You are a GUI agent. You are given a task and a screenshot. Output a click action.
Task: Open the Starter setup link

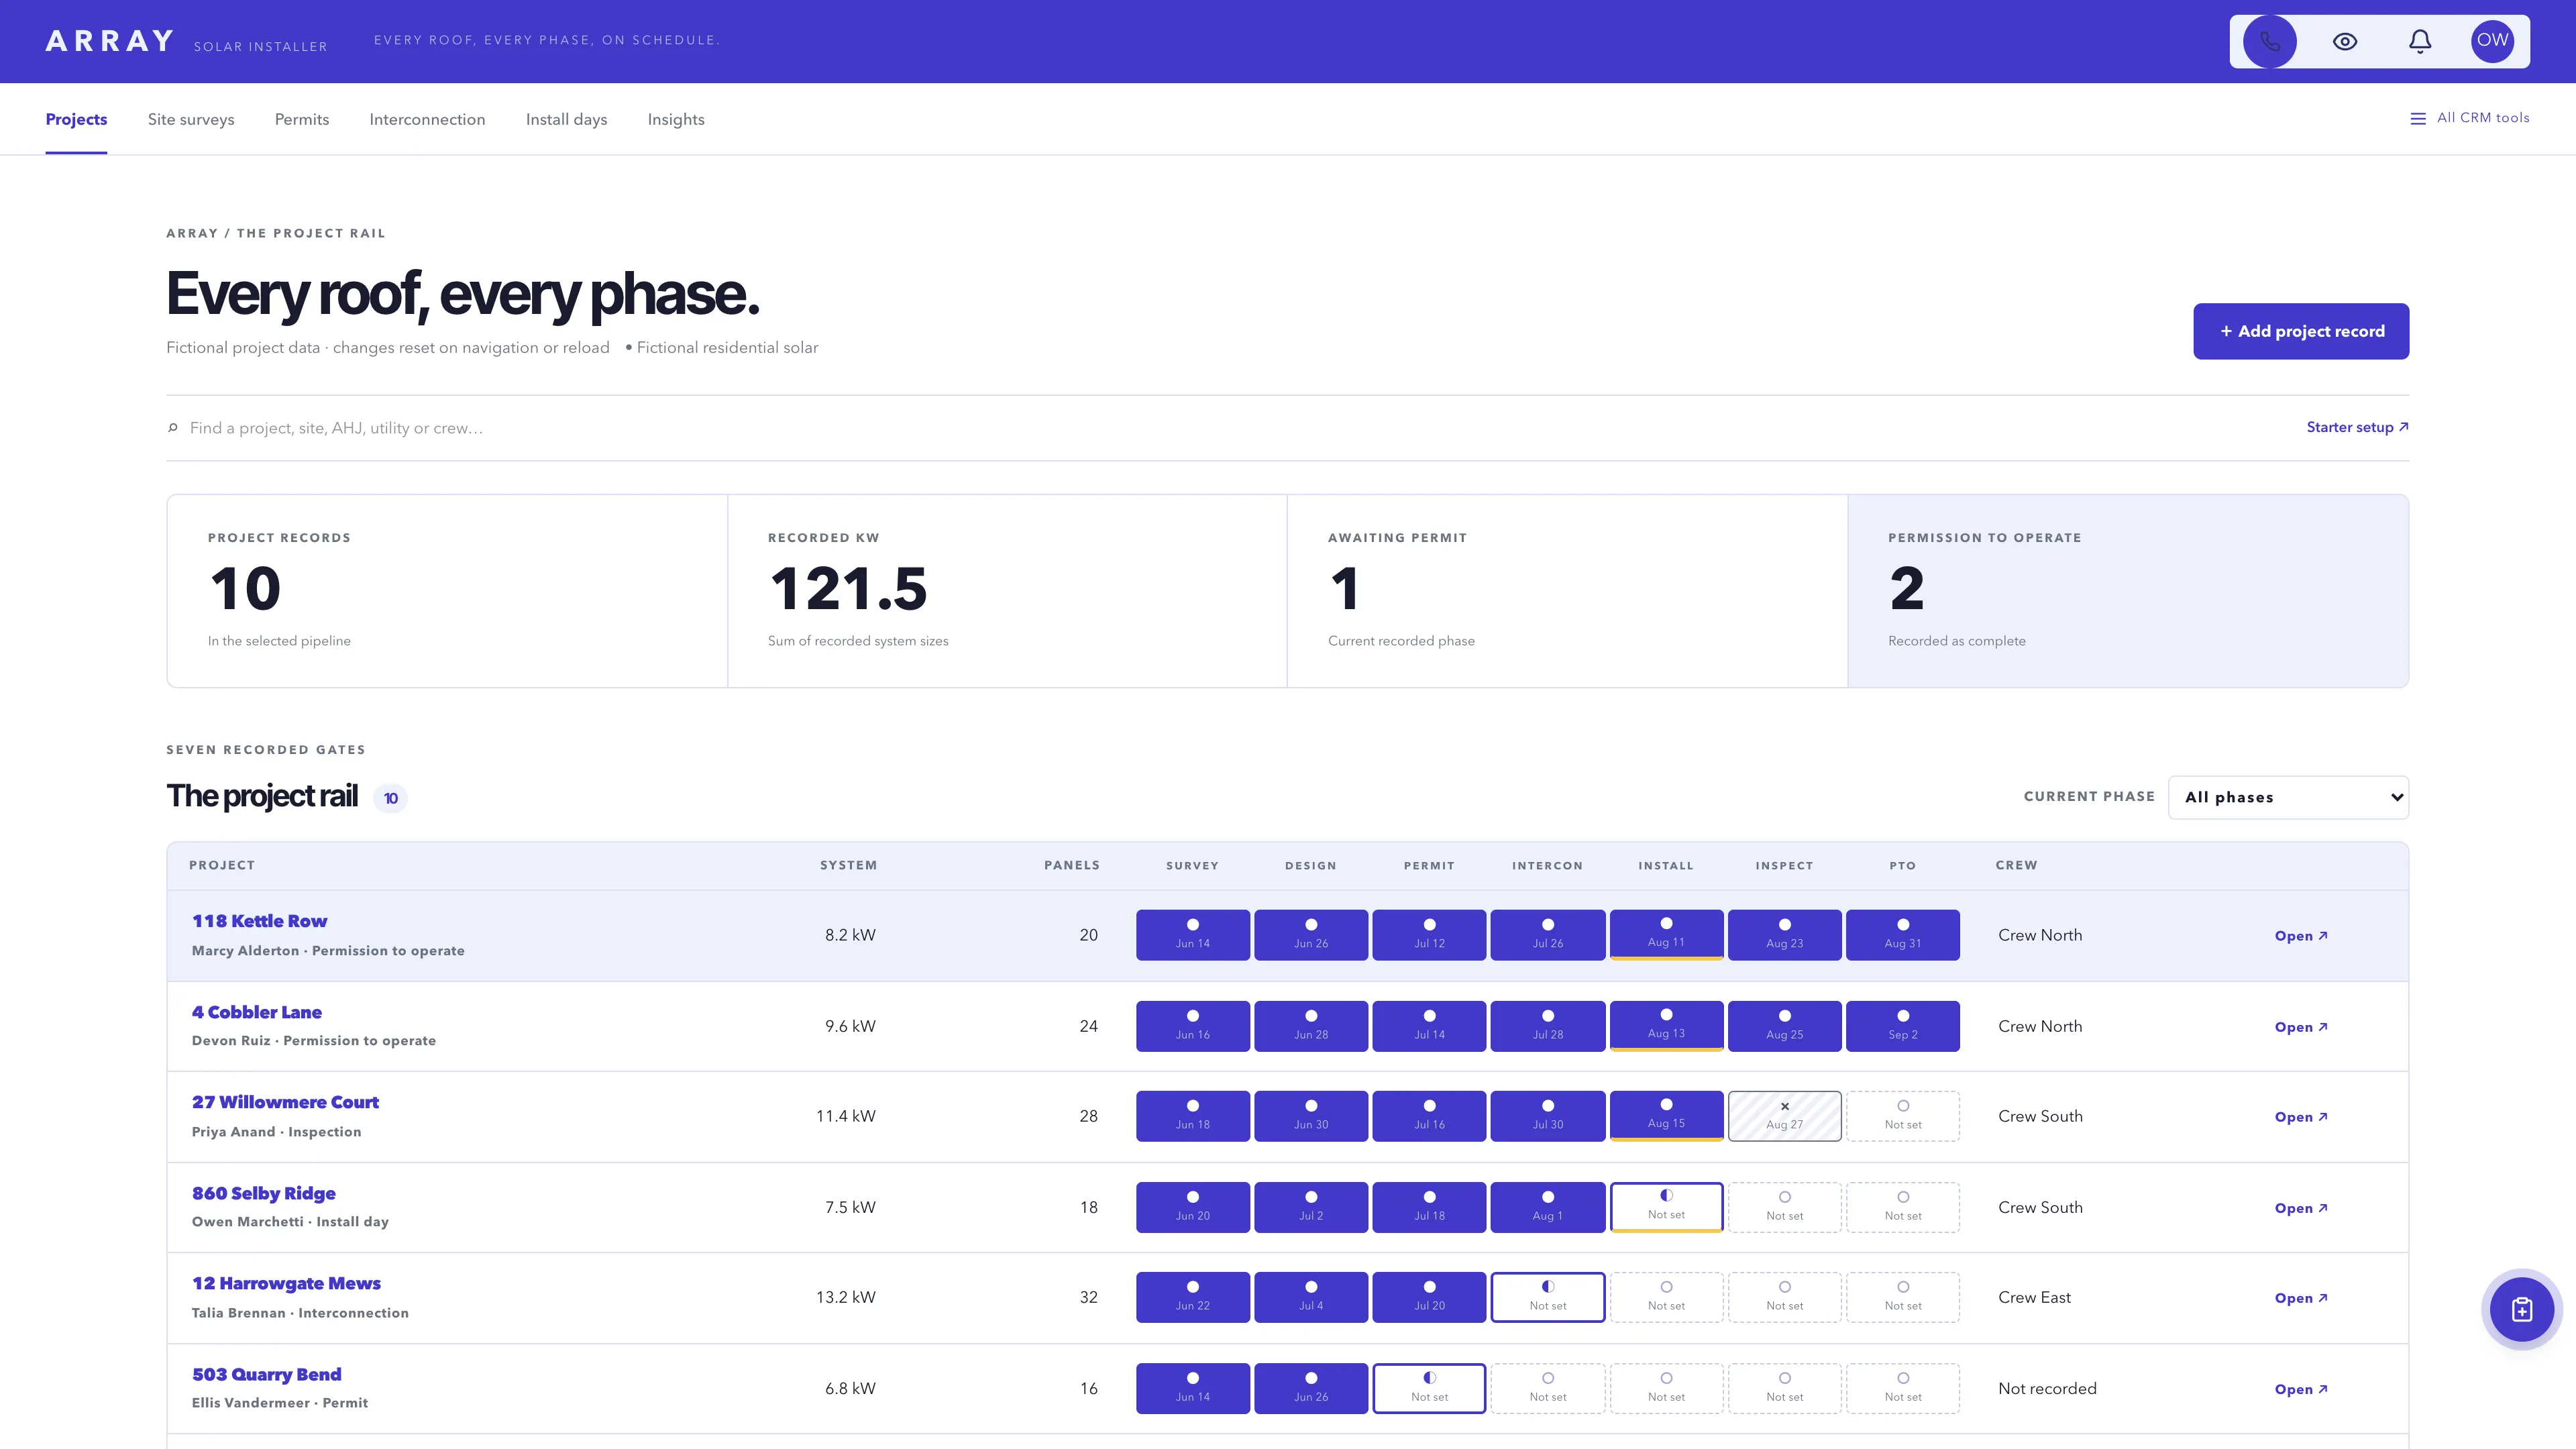pyautogui.click(x=2357, y=427)
